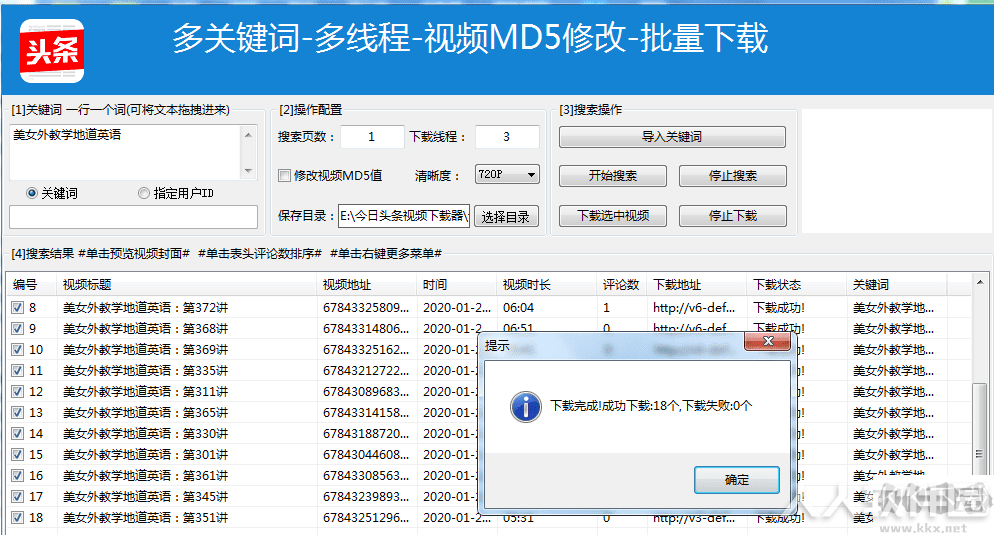Select title 美女外教学地道英语：第330讲
994x535 pixels.
pos(145,434)
